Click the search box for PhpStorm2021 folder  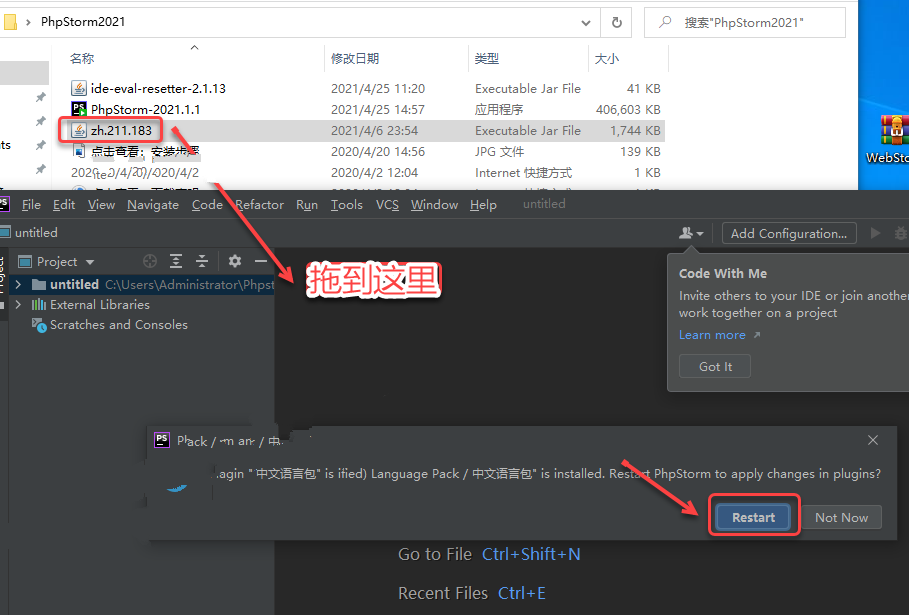coord(745,23)
